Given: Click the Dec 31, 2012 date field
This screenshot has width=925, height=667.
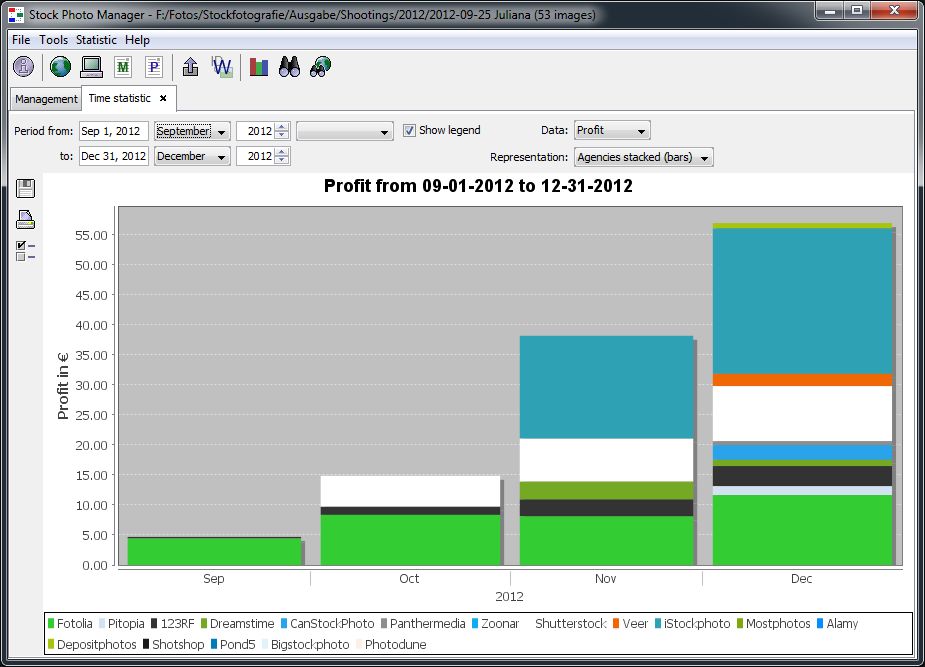Looking at the screenshot, I should pos(114,156).
